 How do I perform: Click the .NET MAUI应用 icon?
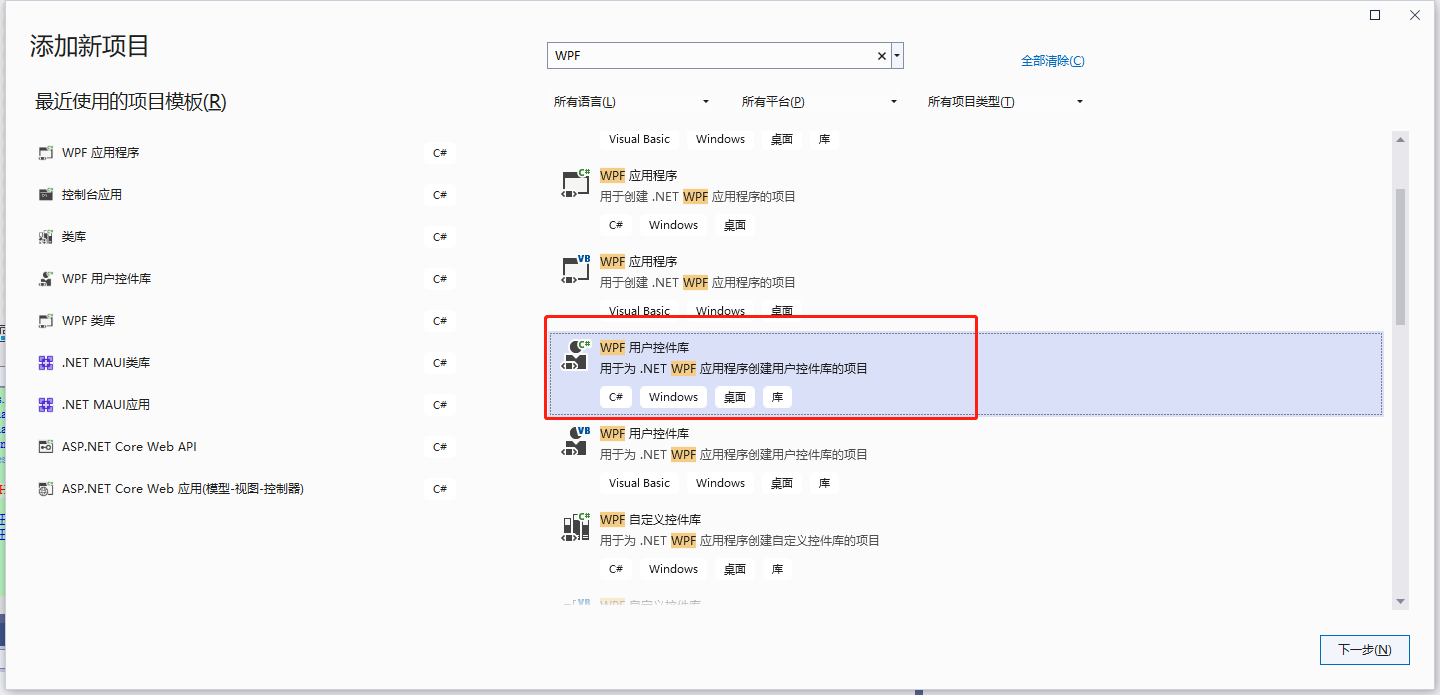click(45, 405)
